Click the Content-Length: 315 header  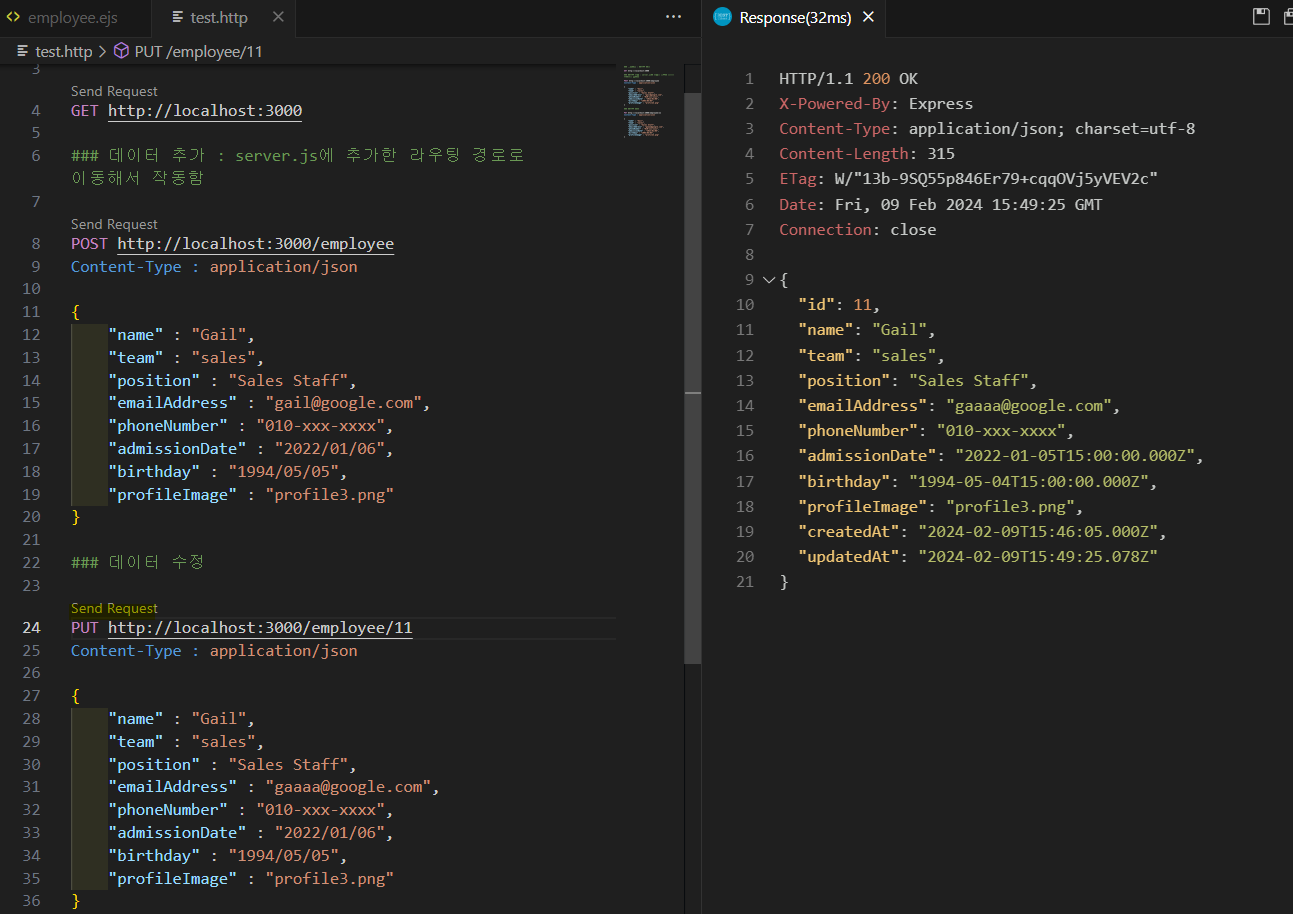coord(867,154)
